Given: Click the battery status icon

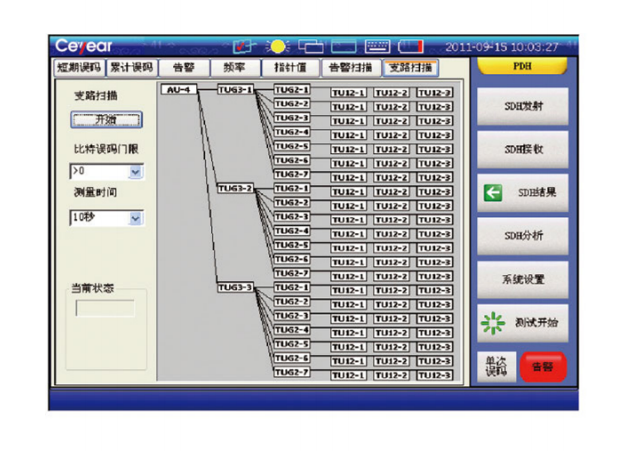Looking at the screenshot, I should coord(412,47).
